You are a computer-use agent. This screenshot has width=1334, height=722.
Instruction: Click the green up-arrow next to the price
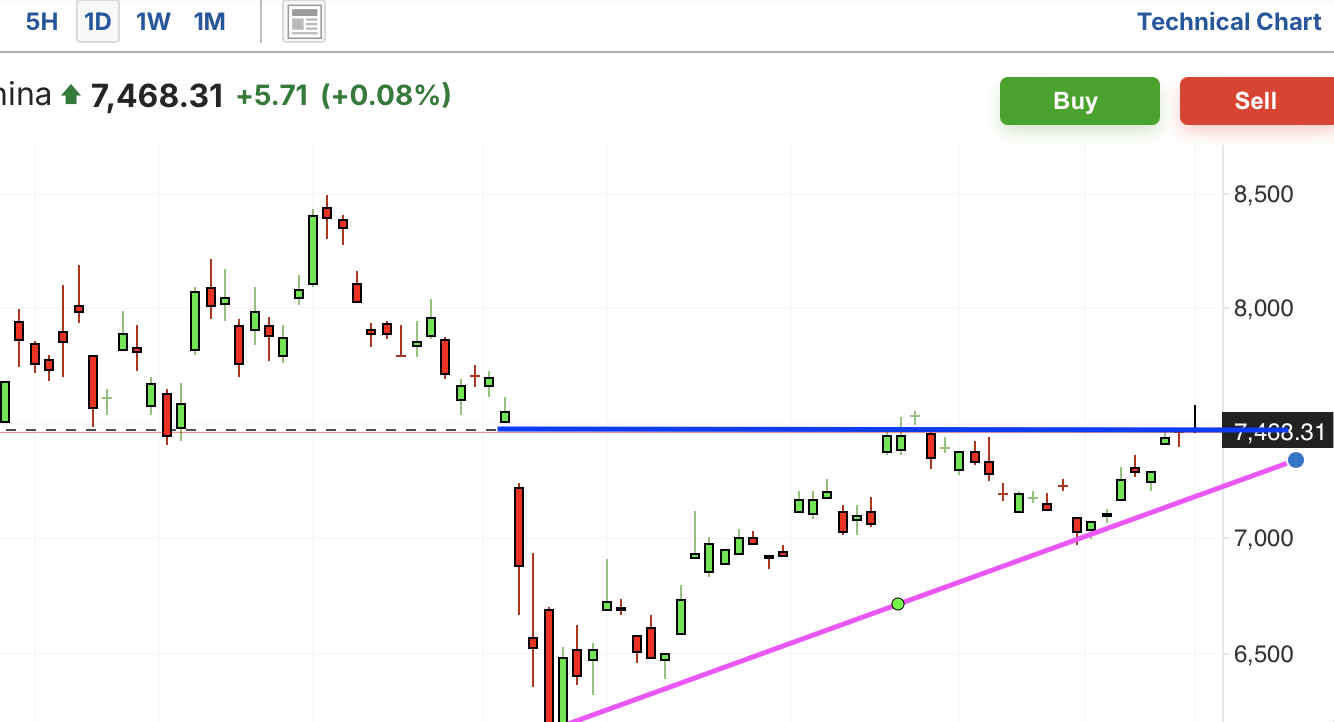(70, 96)
